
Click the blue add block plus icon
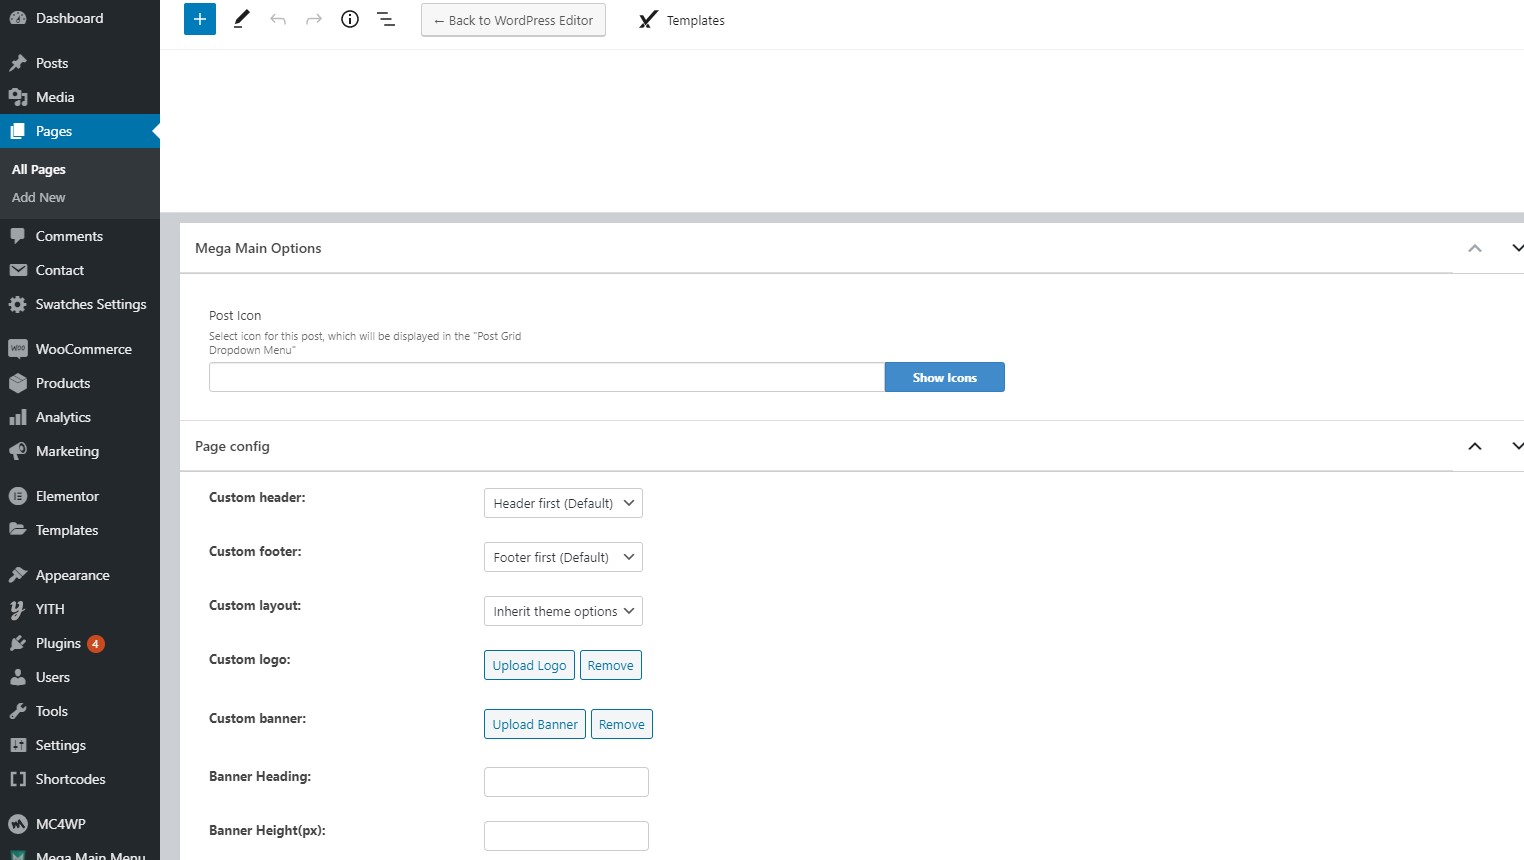click(x=200, y=19)
